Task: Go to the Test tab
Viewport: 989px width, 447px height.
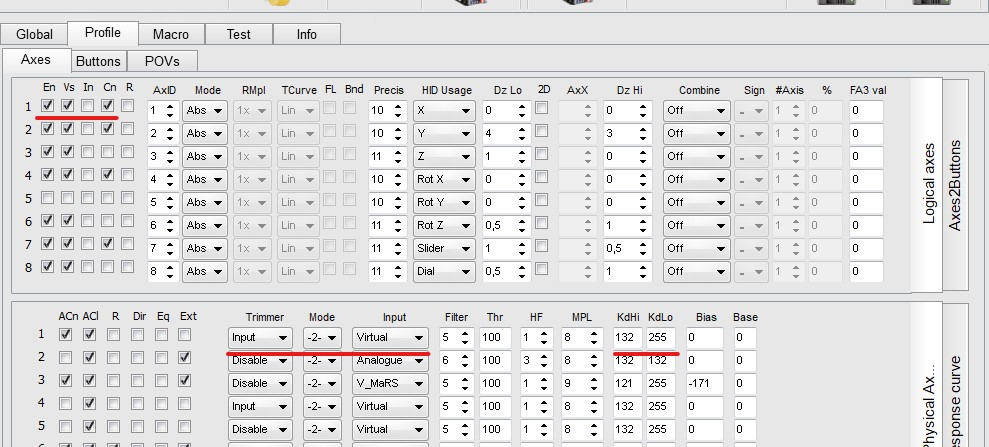Action: click(x=238, y=34)
